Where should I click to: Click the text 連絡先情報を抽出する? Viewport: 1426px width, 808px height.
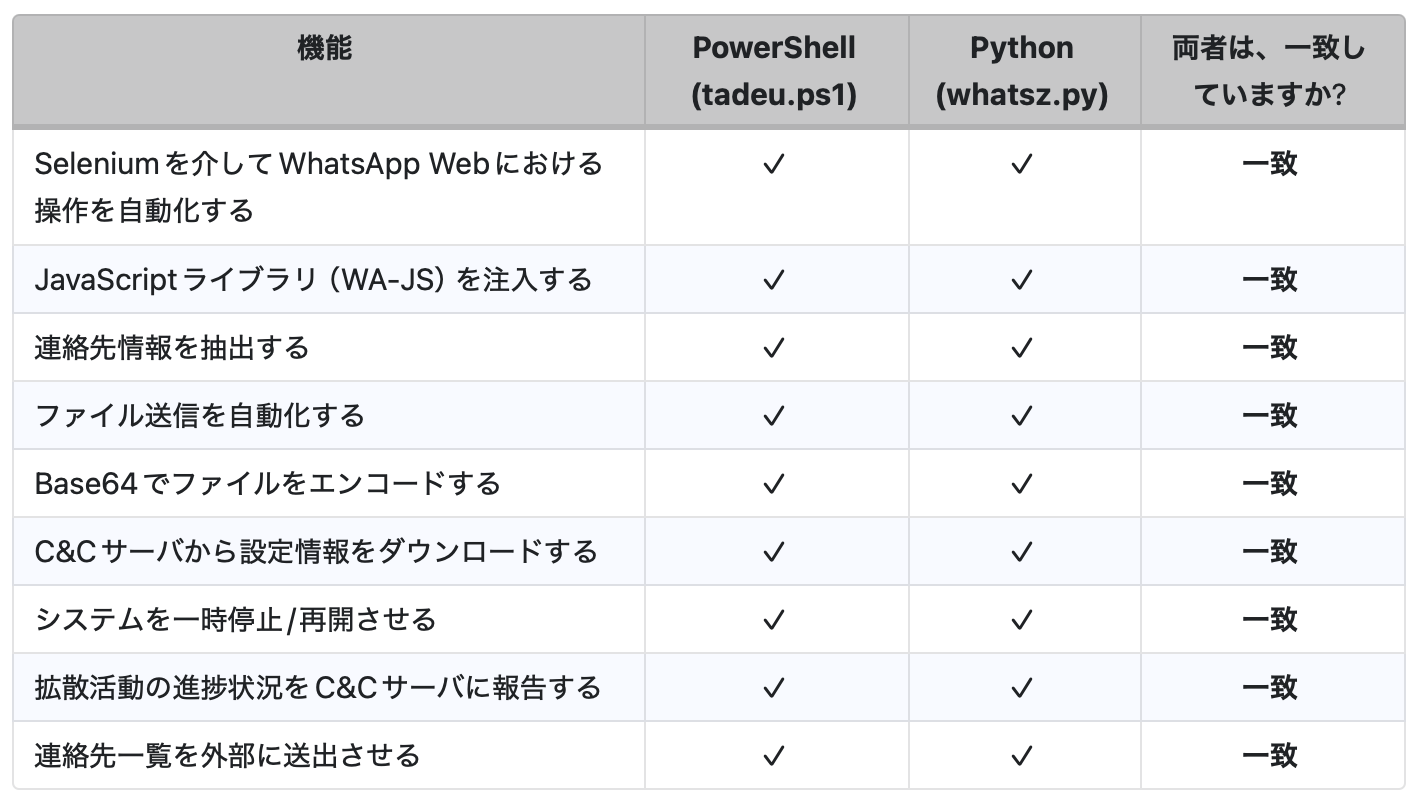pyautogui.click(x=172, y=348)
